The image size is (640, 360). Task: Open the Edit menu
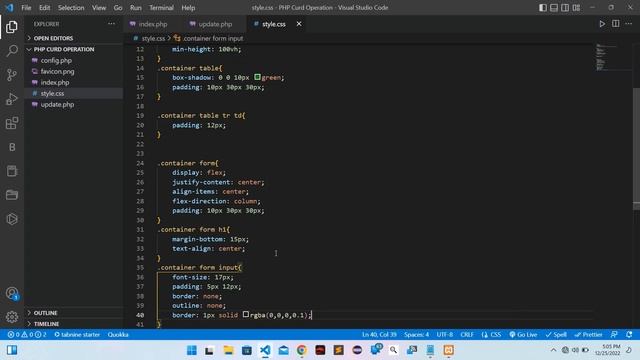pos(44,8)
